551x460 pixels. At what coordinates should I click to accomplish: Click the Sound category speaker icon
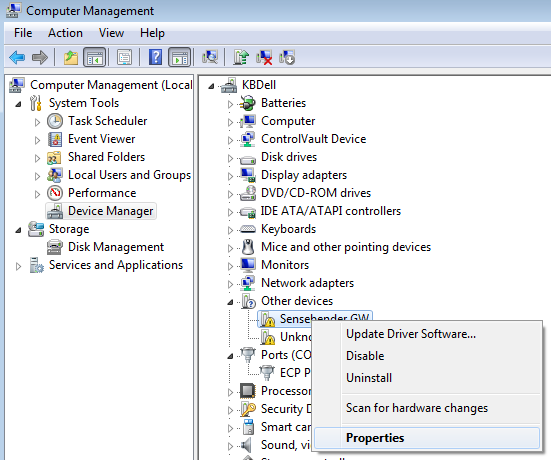pyautogui.click(x=247, y=445)
